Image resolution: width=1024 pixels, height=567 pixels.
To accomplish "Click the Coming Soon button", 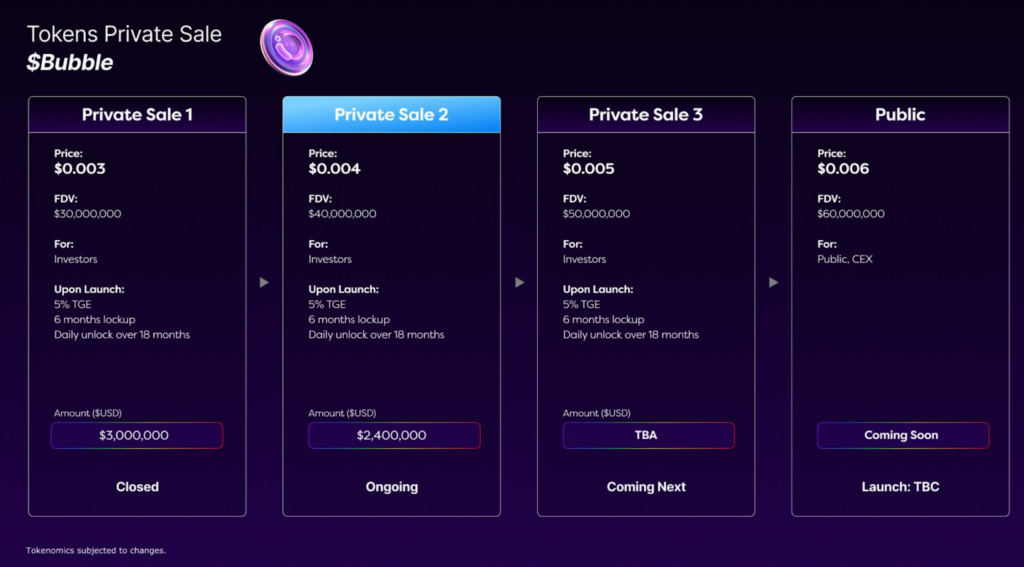I will click(x=903, y=435).
